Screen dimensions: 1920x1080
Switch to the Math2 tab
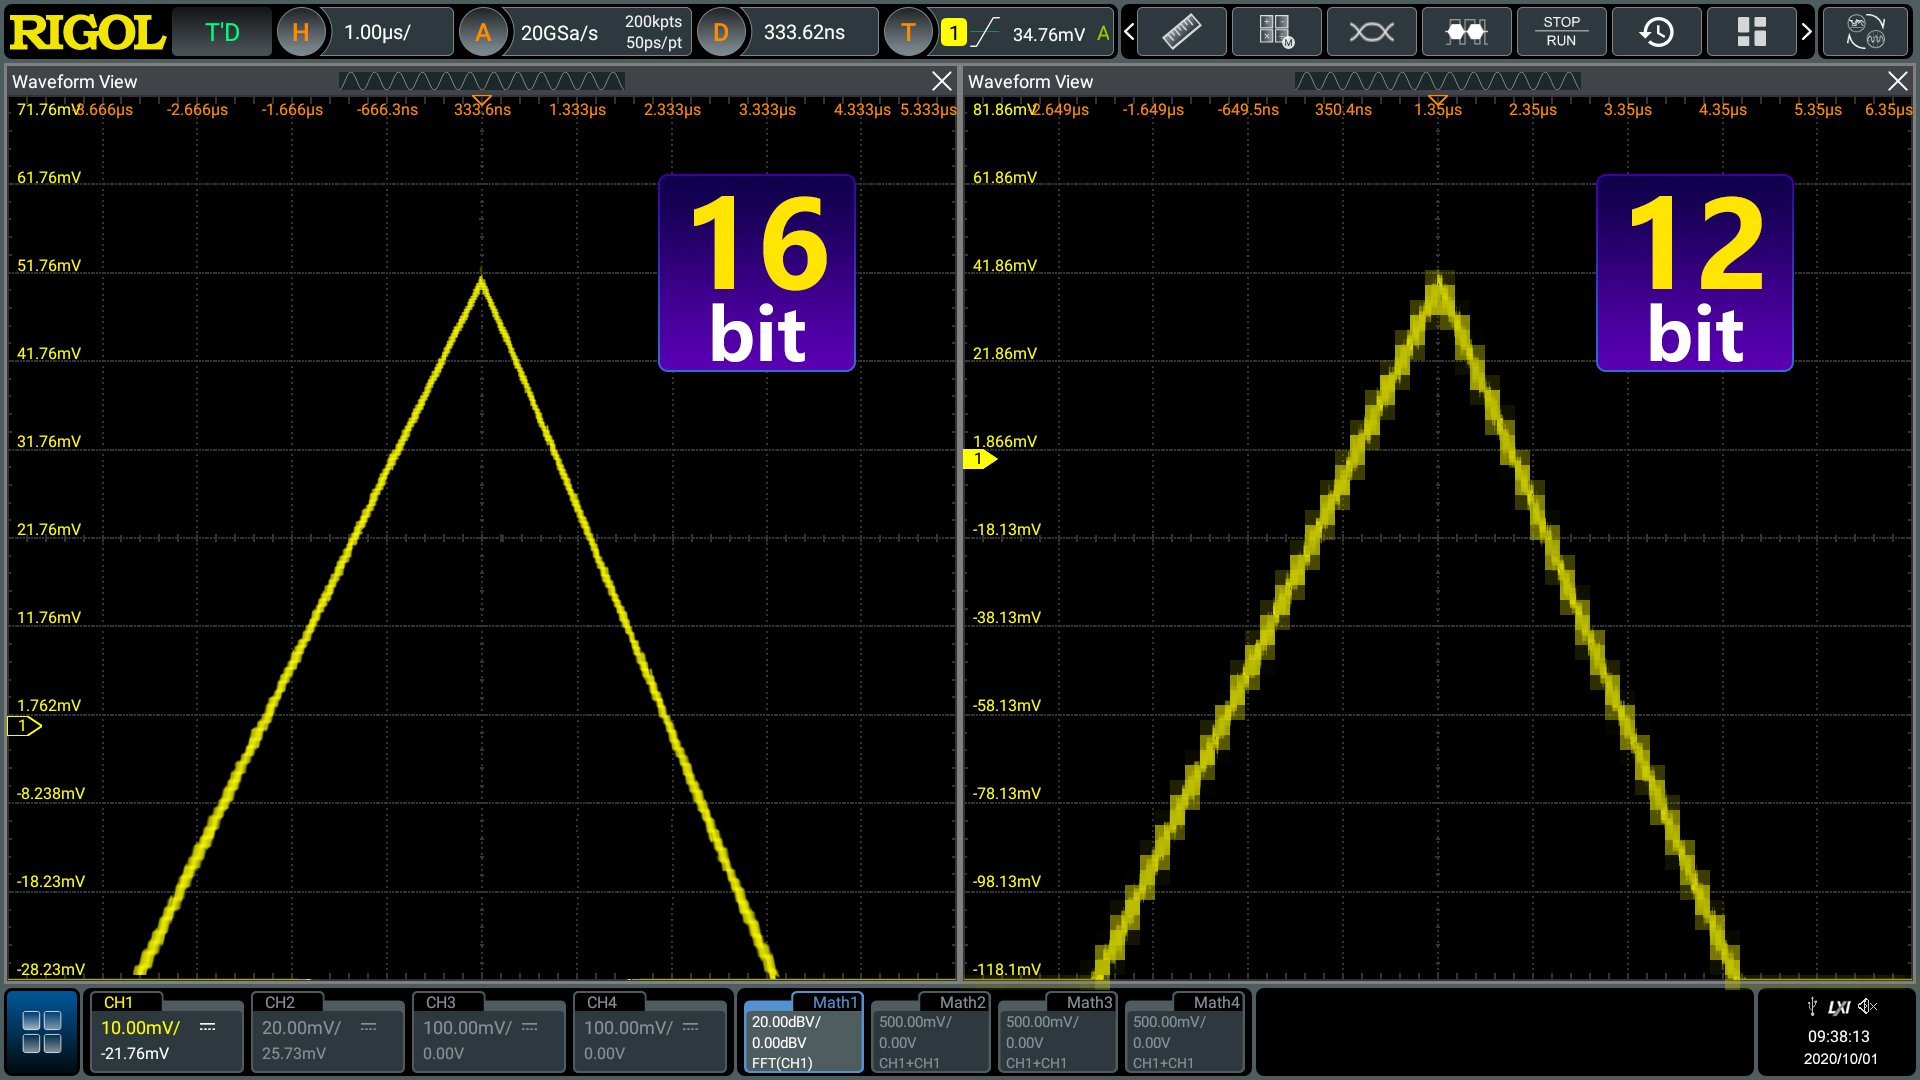pyautogui.click(x=929, y=1032)
